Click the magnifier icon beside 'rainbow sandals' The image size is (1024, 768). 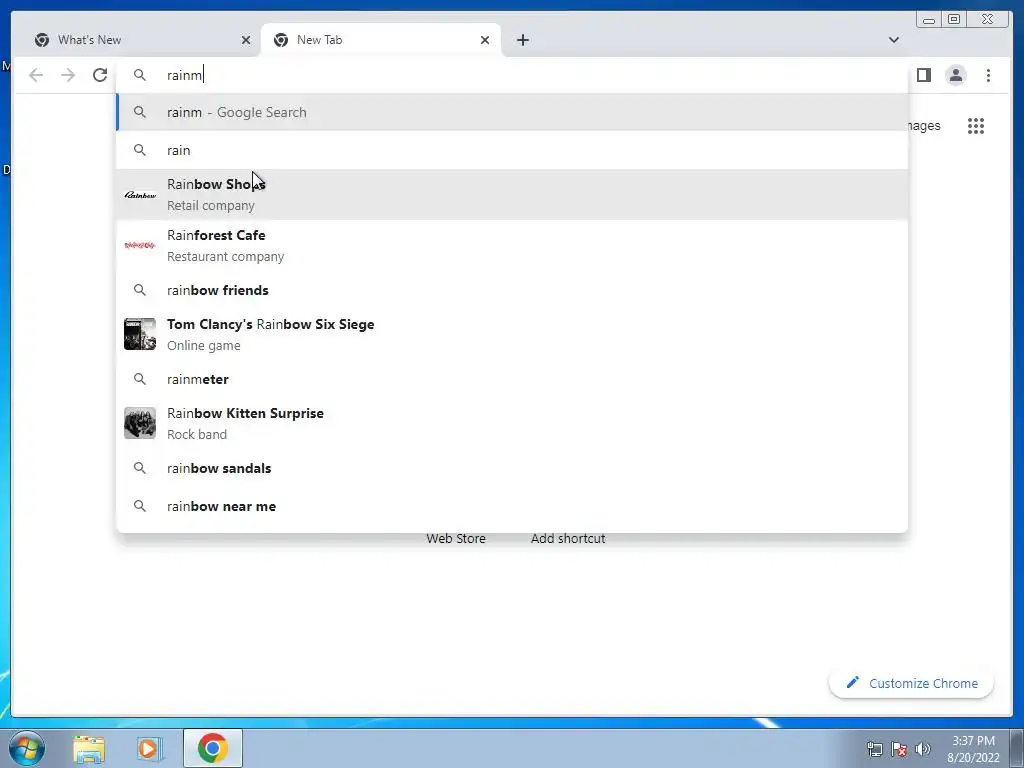tap(140, 468)
